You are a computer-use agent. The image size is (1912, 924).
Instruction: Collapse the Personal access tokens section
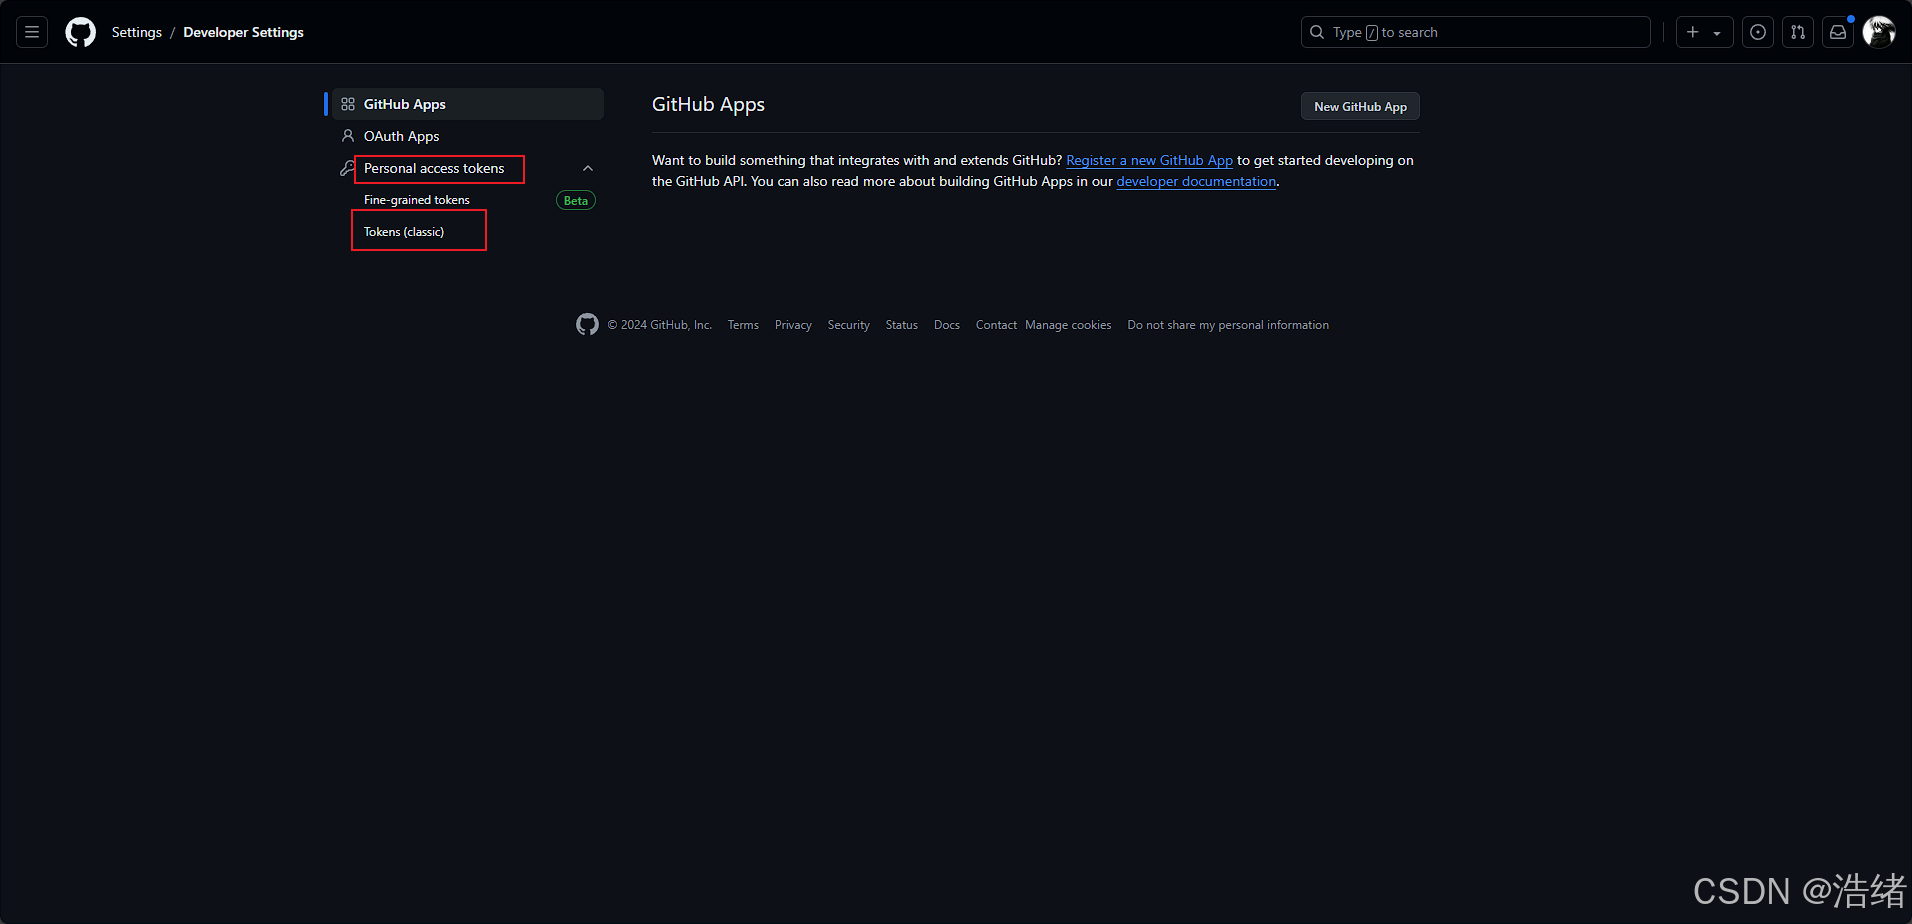click(588, 168)
